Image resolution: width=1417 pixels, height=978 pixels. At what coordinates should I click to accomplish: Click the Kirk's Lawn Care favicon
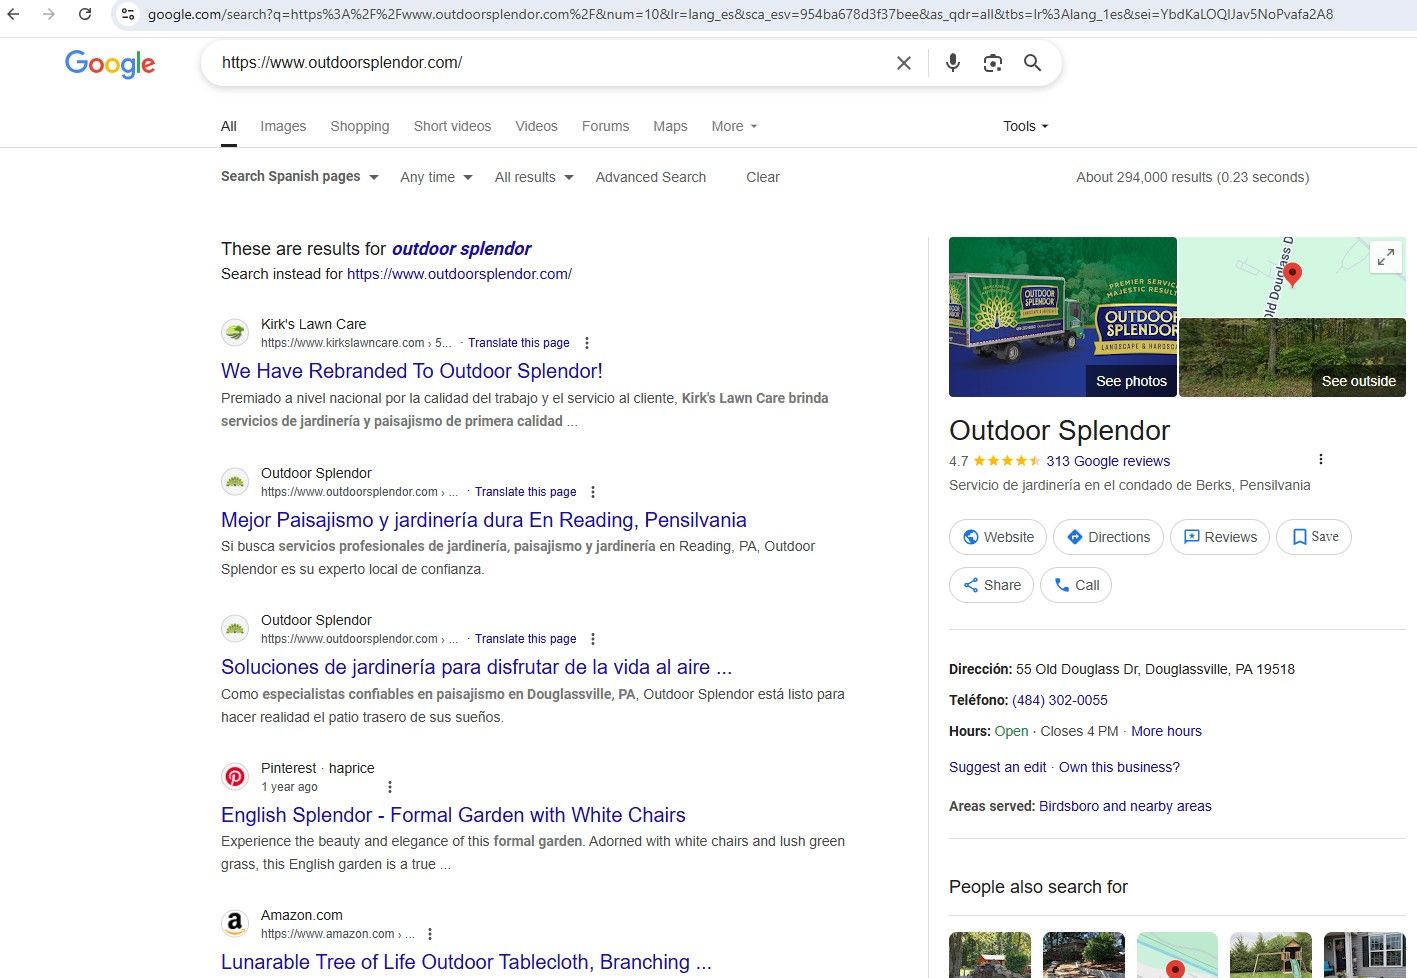pyautogui.click(x=235, y=333)
